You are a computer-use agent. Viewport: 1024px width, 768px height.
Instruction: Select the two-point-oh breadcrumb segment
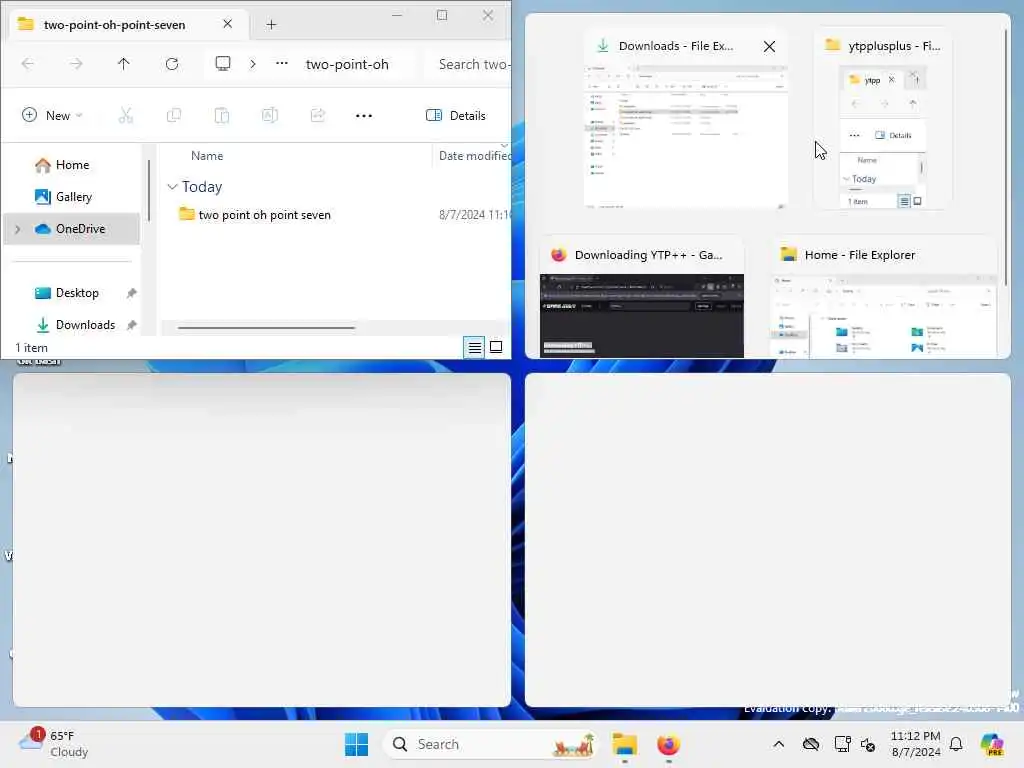(347, 64)
